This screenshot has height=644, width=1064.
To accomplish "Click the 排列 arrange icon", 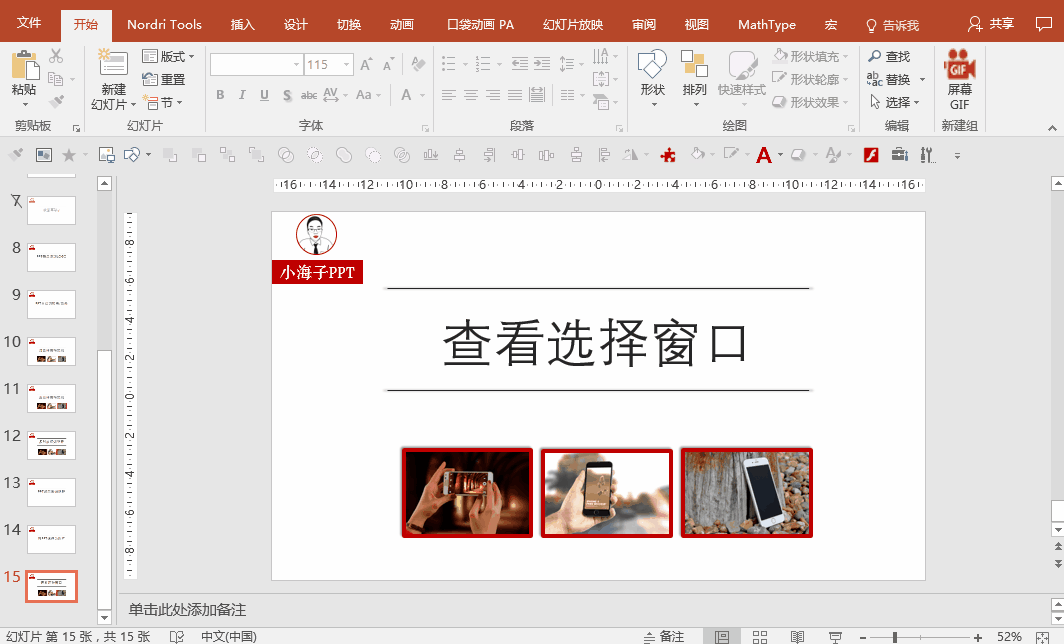I will click(x=694, y=66).
